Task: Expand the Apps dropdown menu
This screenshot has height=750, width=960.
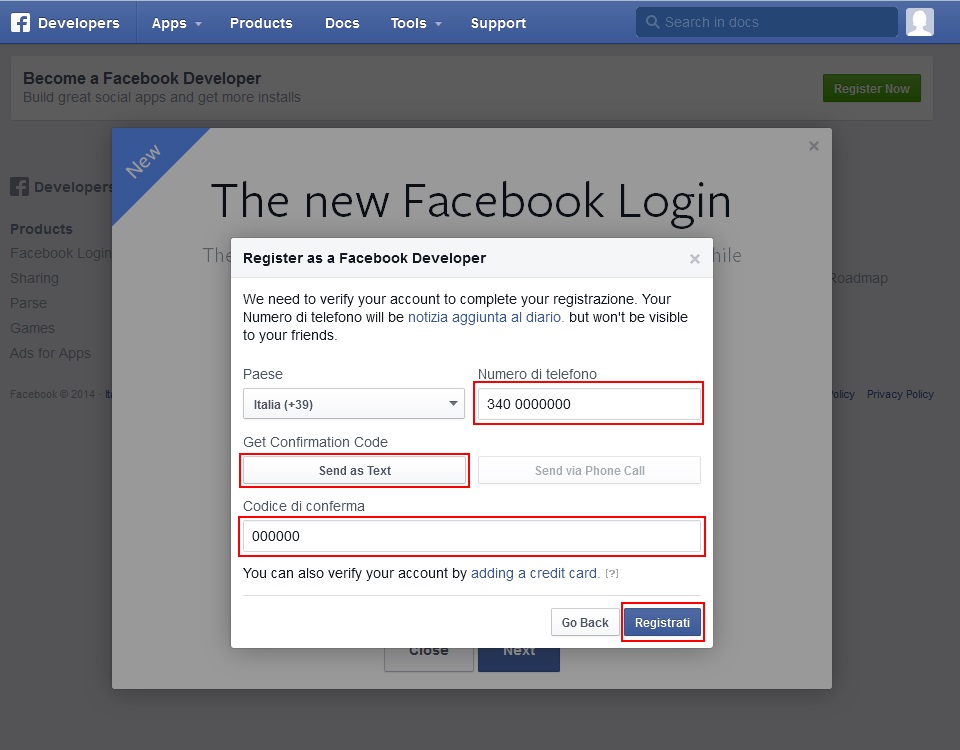Action: 176,23
